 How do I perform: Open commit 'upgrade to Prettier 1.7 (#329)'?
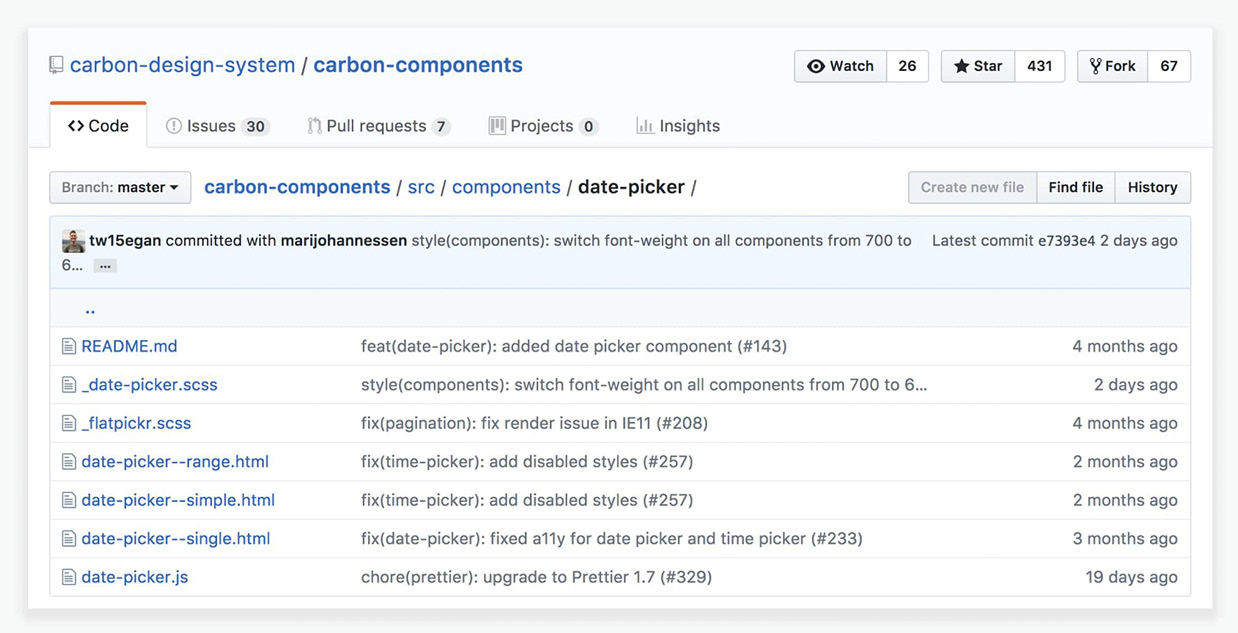(x=536, y=577)
